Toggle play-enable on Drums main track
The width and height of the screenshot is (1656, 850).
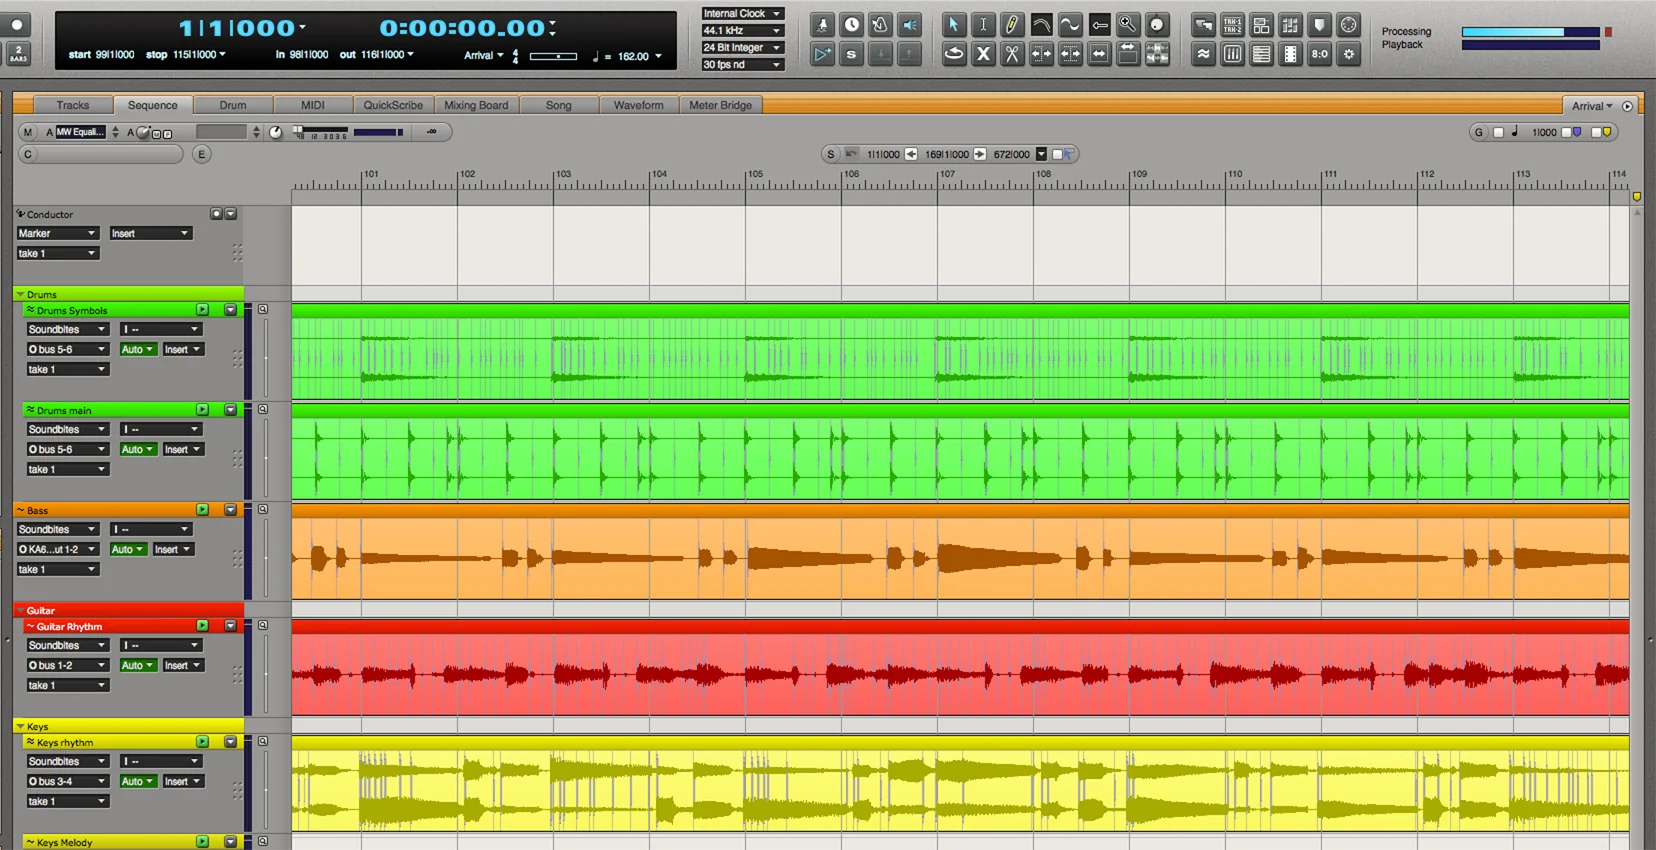[202, 410]
